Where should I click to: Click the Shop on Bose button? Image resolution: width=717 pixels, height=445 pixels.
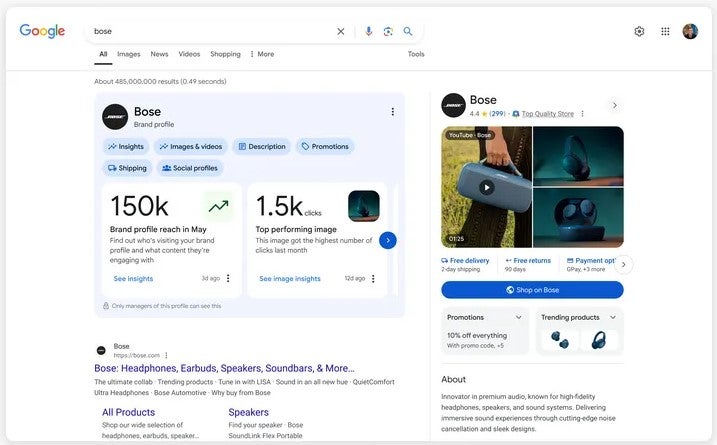(x=532, y=290)
